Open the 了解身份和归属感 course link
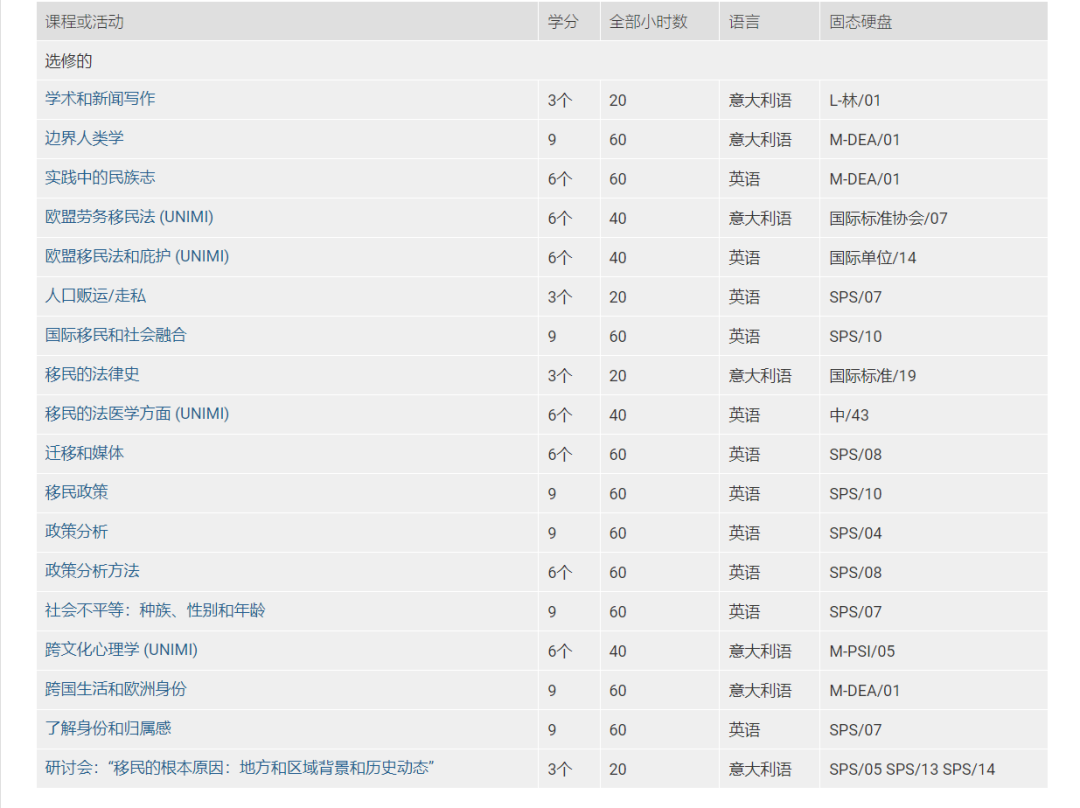The width and height of the screenshot is (1080, 808). [108, 728]
